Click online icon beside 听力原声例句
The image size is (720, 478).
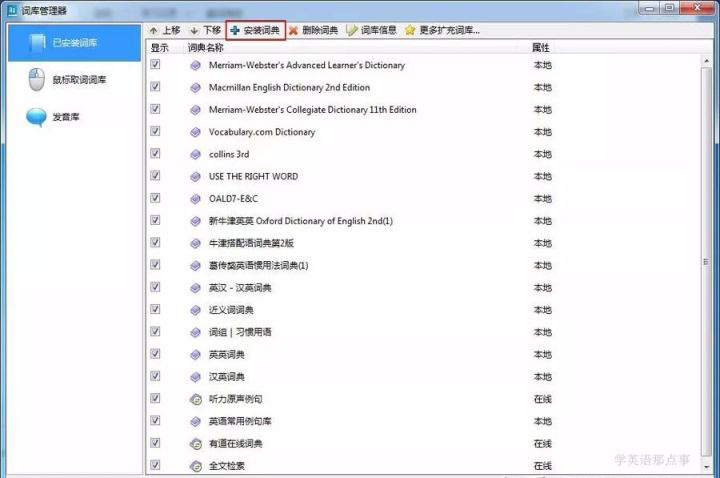[196, 399]
